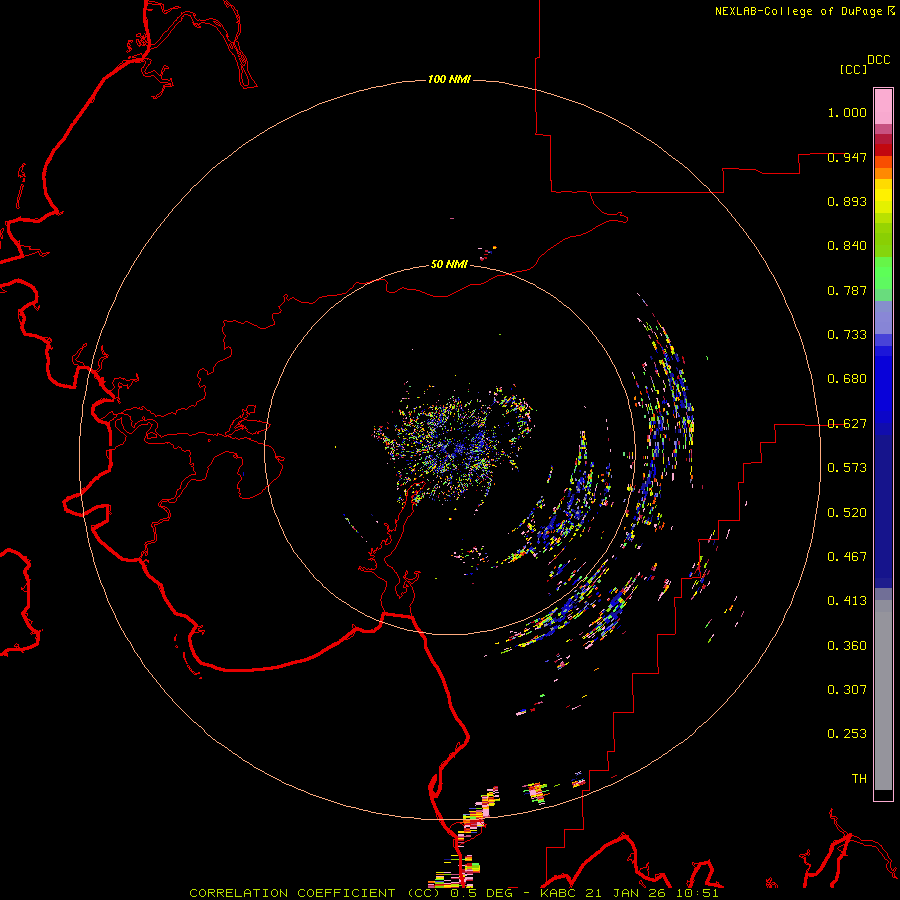
Task: Click the 100 NMI range ring label
Action: [449, 79]
